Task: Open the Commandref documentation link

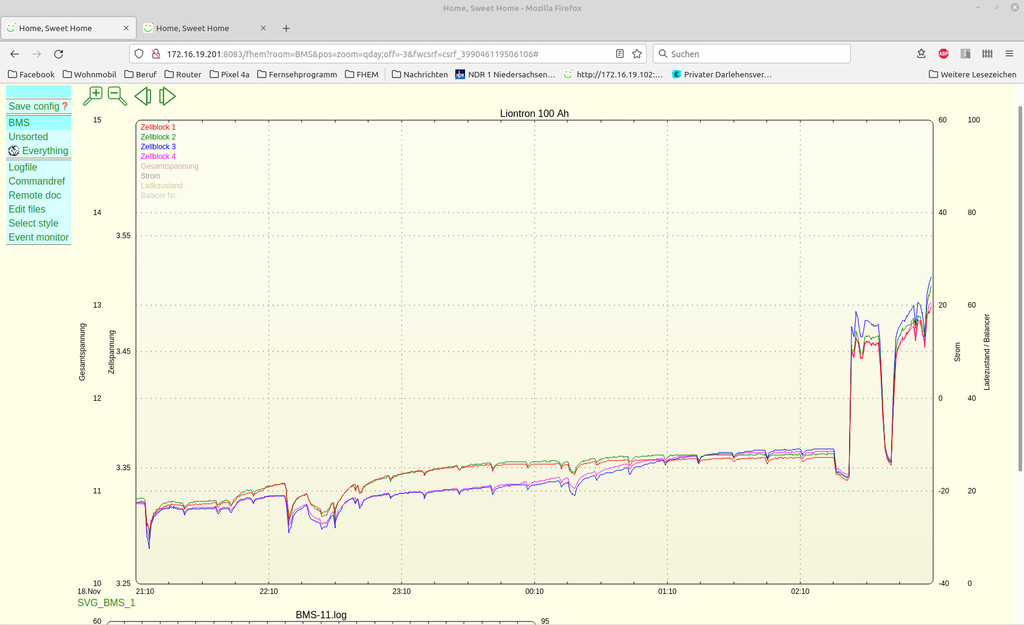Action: tap(37, 181)
